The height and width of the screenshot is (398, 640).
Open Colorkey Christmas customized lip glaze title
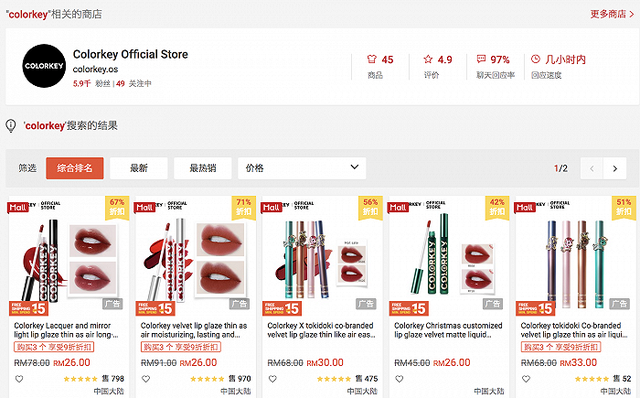(x=448, y=330)
